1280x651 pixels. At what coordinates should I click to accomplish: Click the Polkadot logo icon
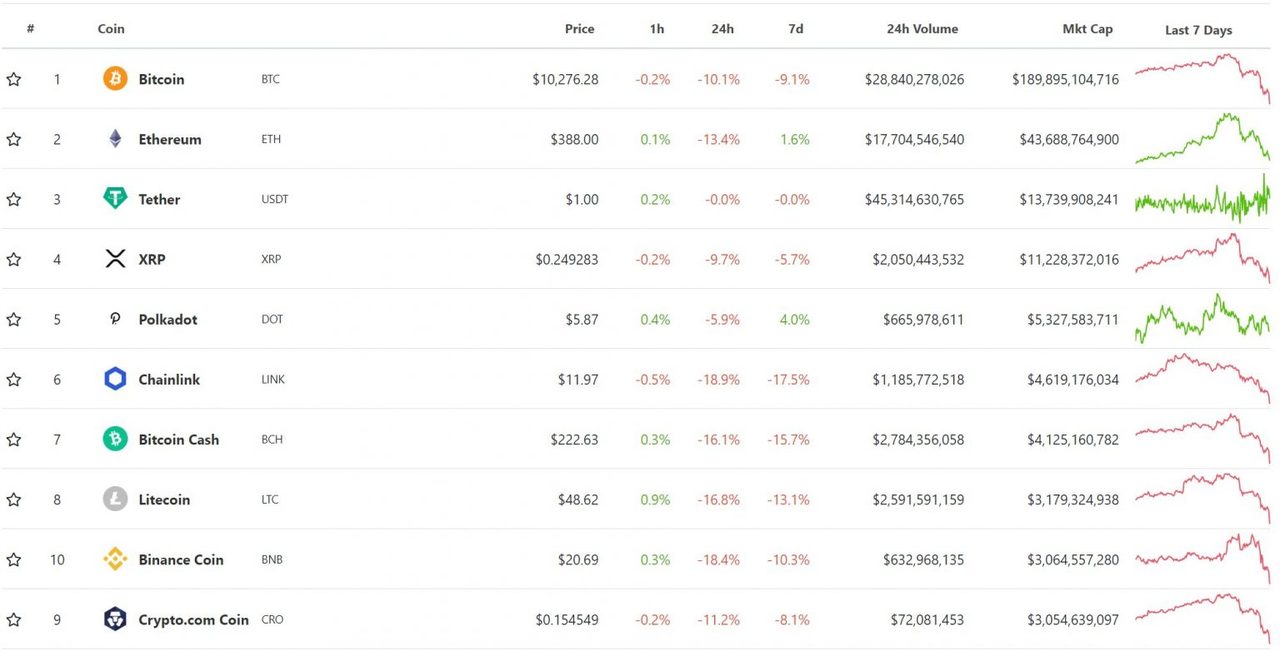(x=115, y=319)
